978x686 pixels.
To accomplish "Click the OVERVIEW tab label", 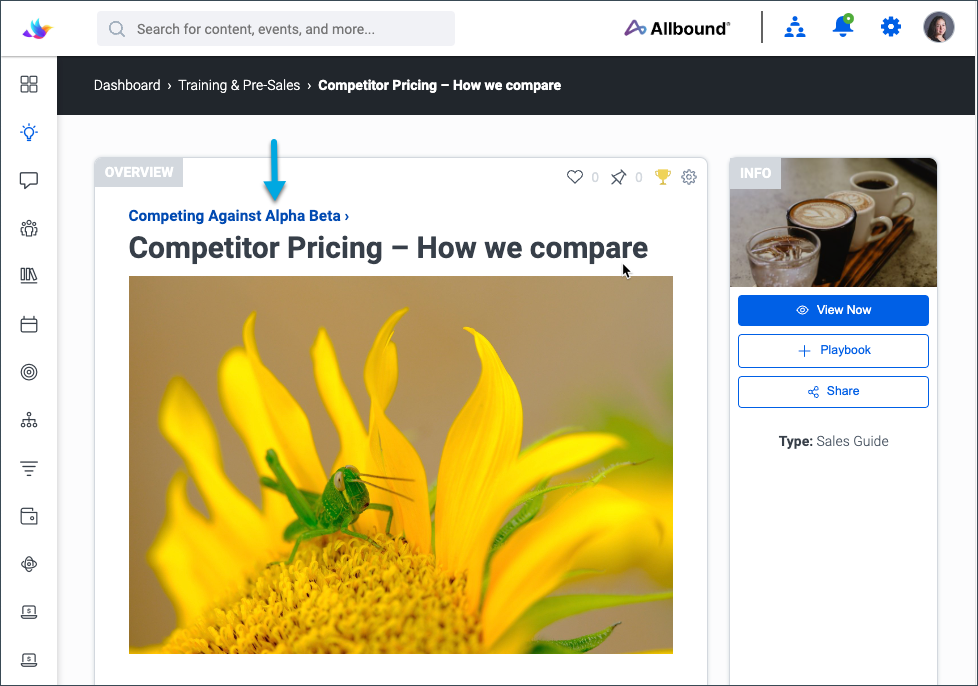I will pyautogui.click(x=138, y=172).
